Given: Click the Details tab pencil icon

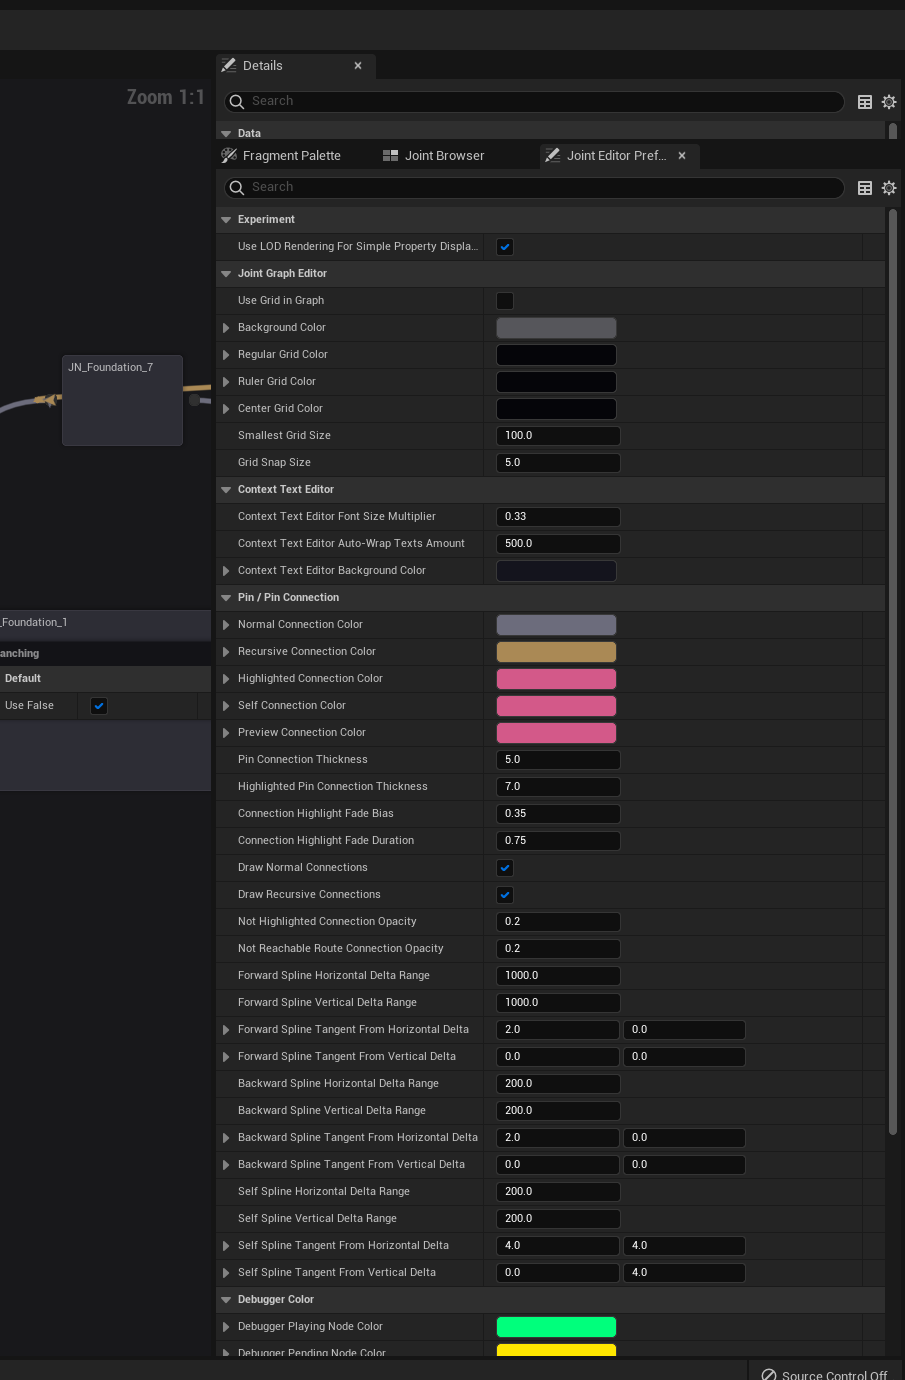Looking at the screenshot, I should coord(229,66).
